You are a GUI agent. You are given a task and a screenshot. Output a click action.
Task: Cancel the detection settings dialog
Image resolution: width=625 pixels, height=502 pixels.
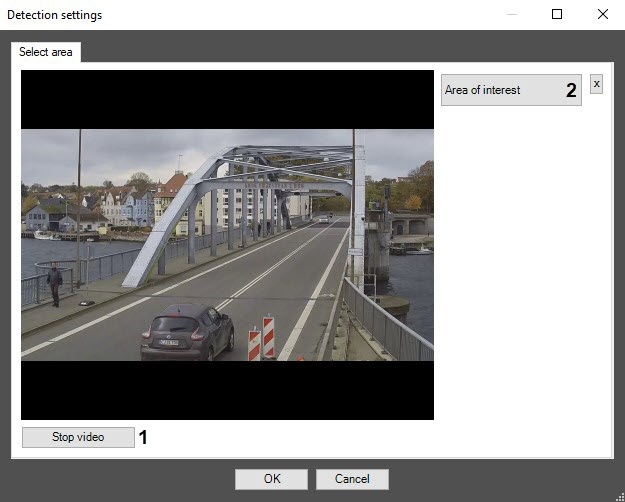pos(352,479)
